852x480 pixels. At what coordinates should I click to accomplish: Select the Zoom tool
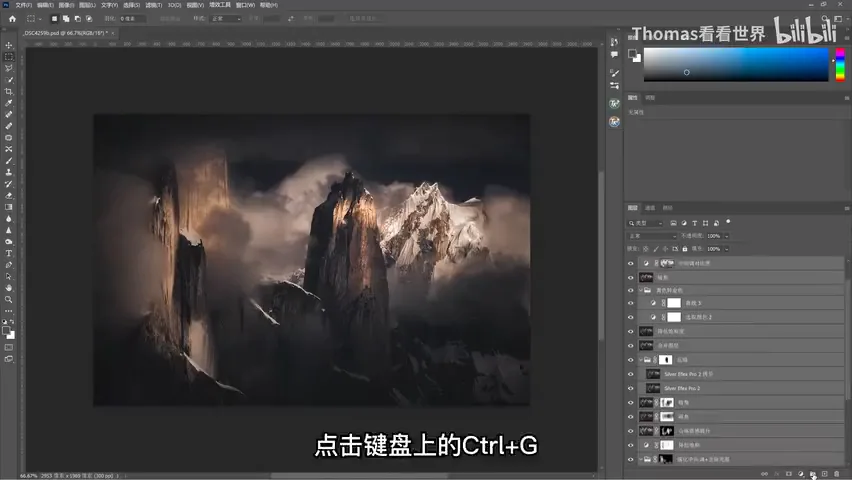9,299
